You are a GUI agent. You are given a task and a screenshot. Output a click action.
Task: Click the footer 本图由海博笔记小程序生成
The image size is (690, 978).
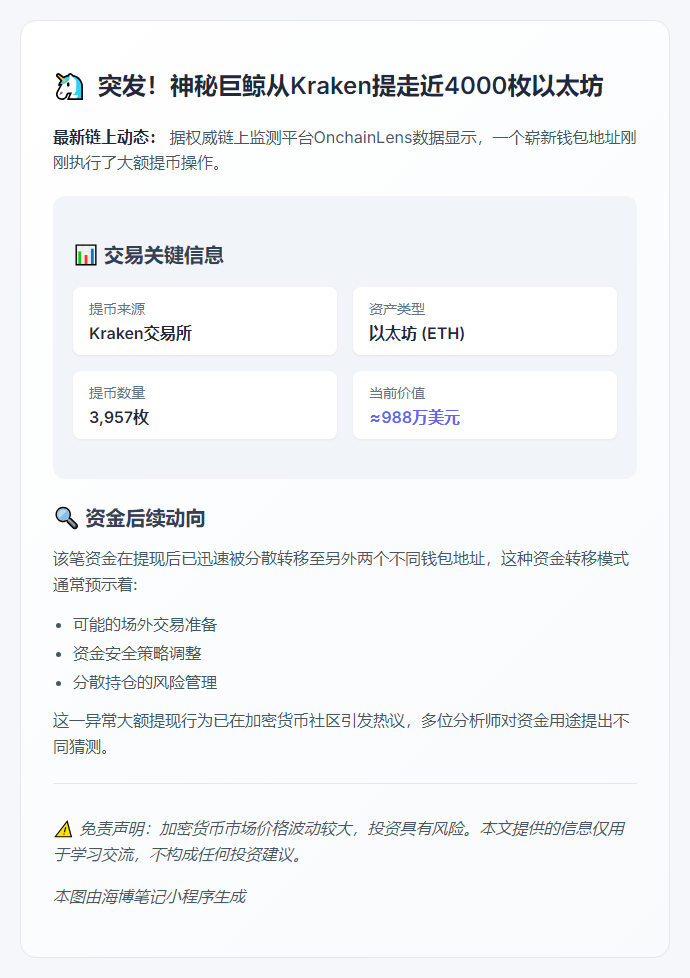[150, 896]
